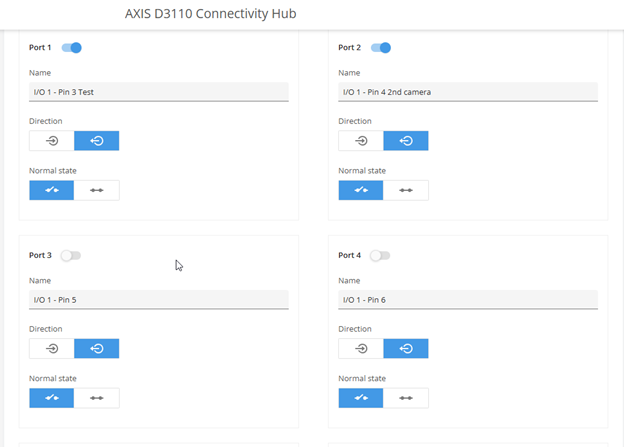Disable the Port 1 toggle switch
This screenshot has height=447, width=624.
click(72, 48)
